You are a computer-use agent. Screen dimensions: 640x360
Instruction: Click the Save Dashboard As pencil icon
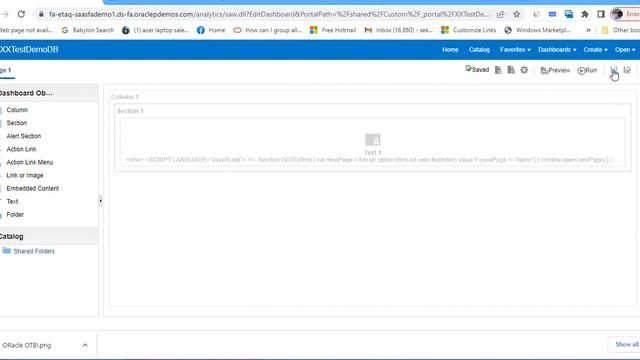[627, 70]
